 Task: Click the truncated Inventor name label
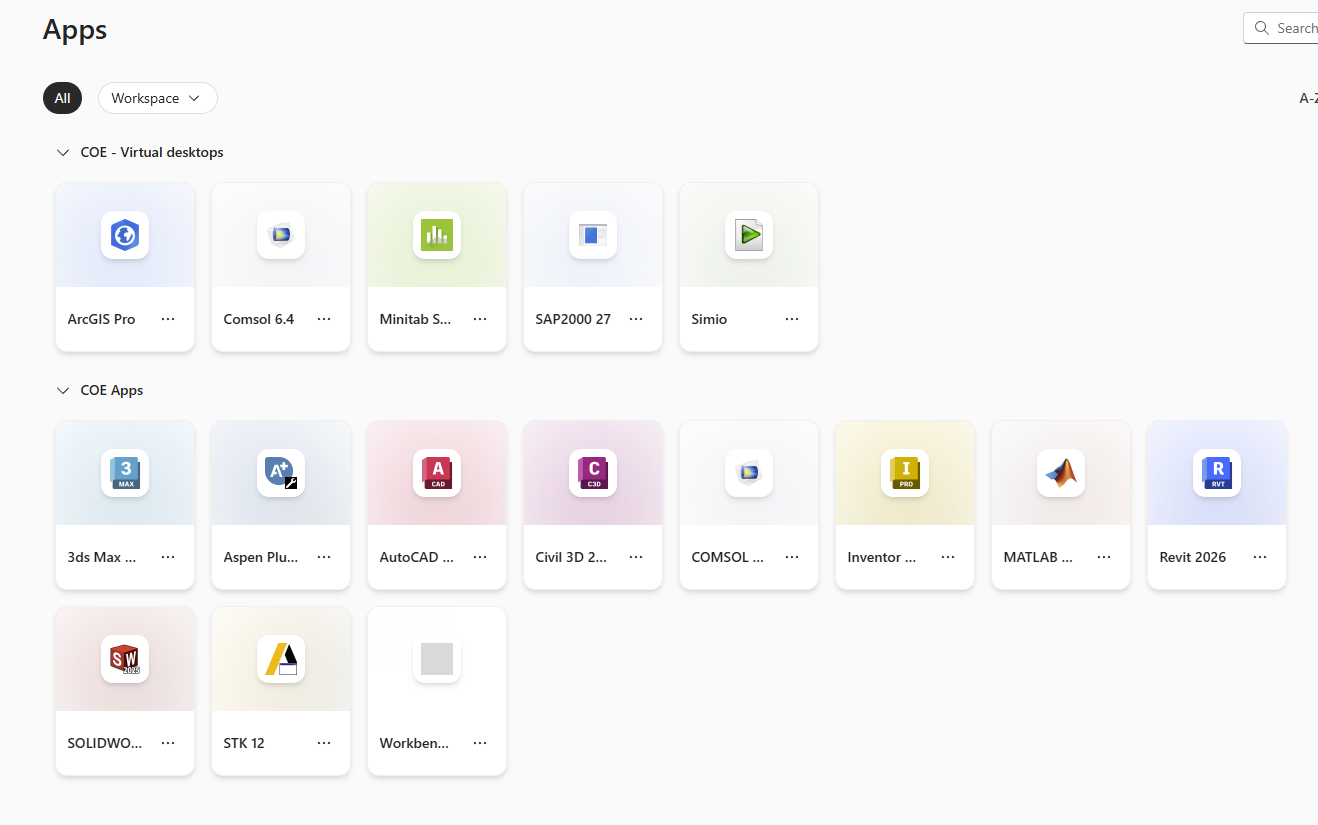[x=882, y=557]
